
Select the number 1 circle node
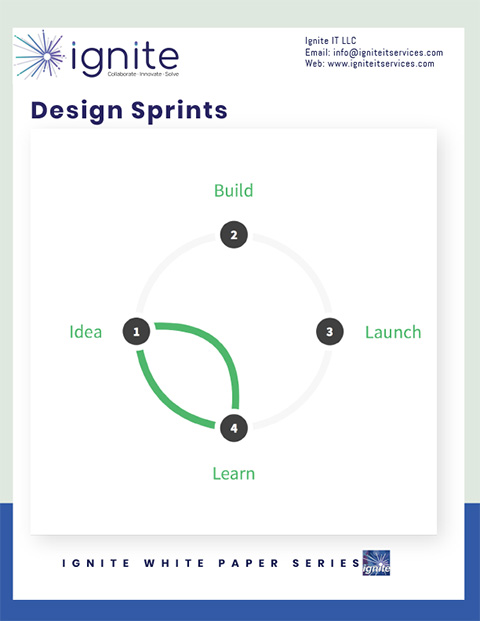click(x=137, y=331)
